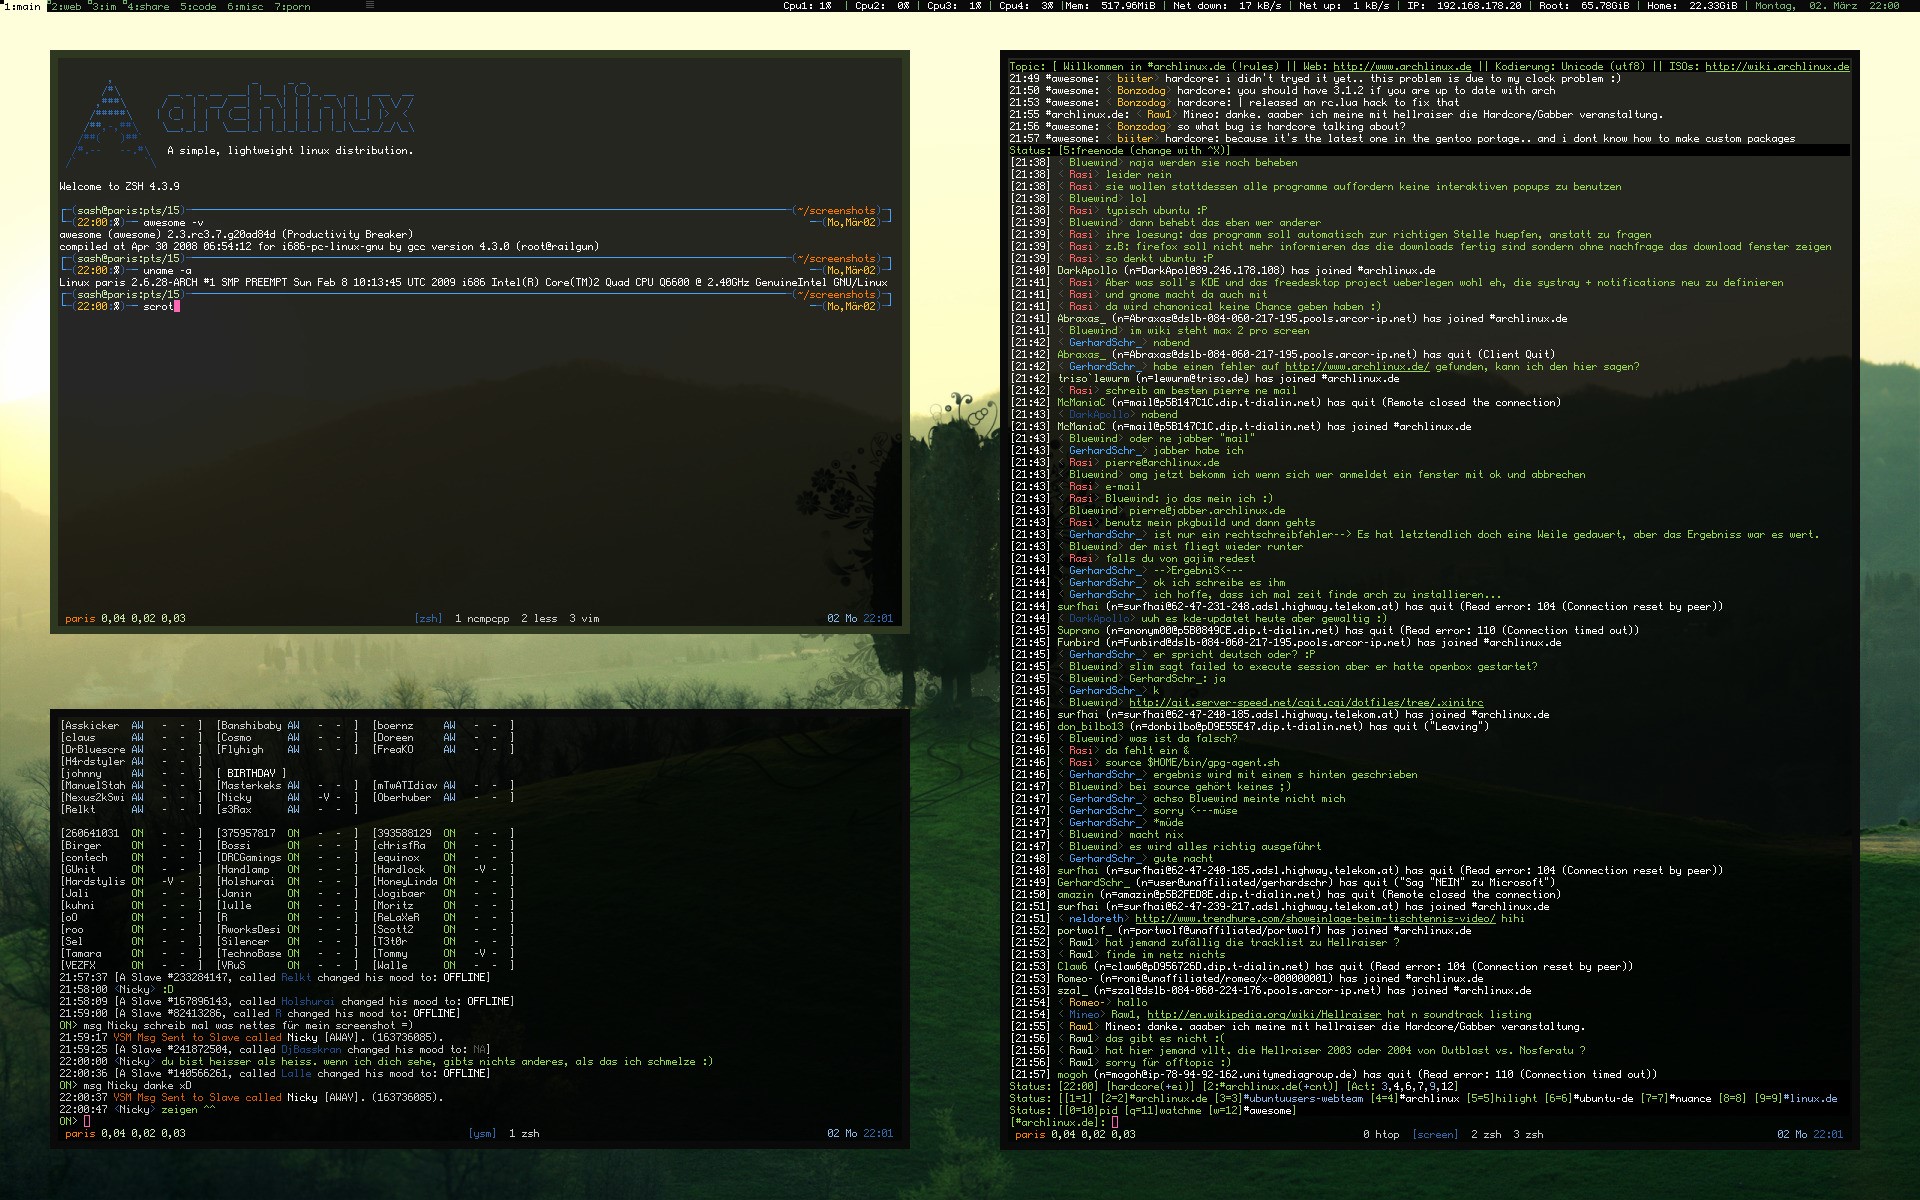Select the [ysm] window in bottom-left terminal
The image size is (1920, 1200).
click(x=482, y=1133)
